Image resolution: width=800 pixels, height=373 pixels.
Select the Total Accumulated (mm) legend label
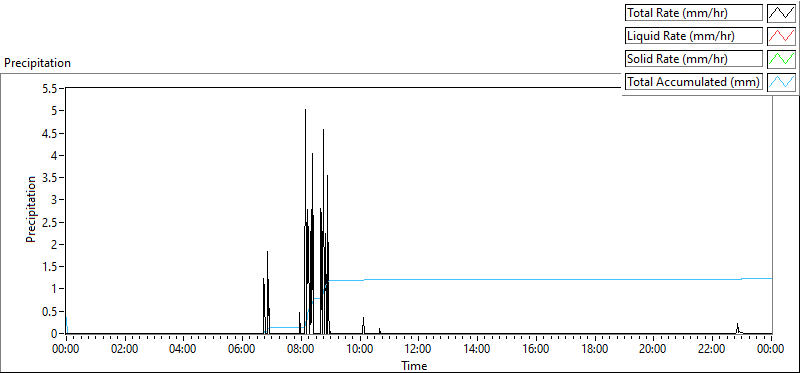(x=694, y=82)
